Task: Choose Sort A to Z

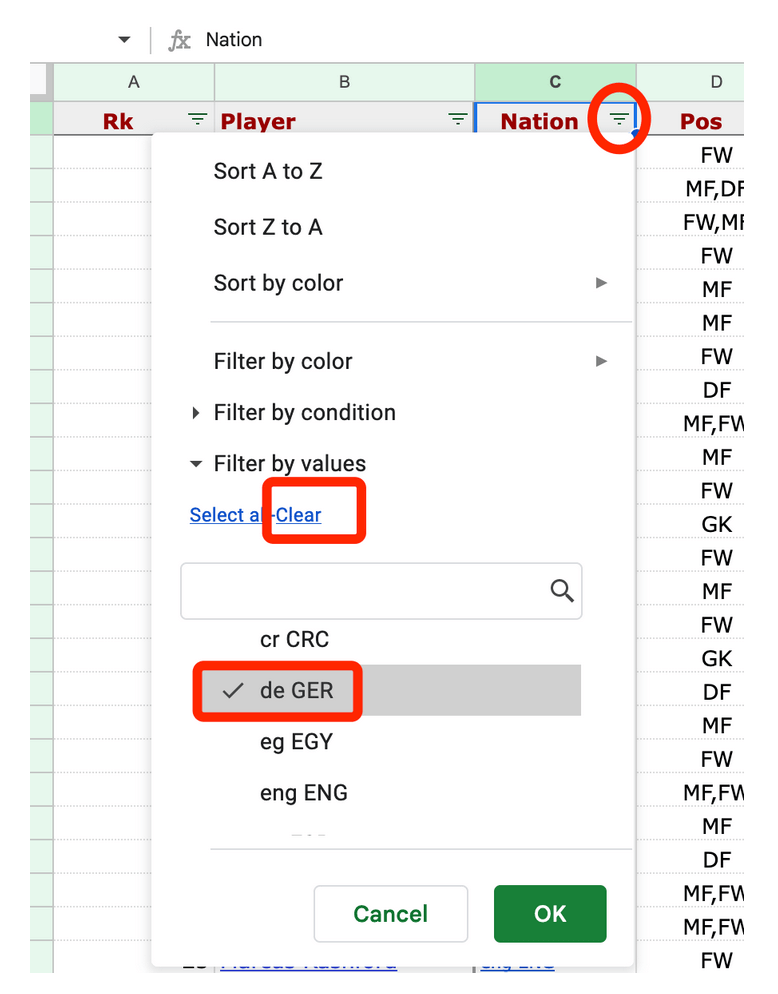Action: click(x=268, y=171)
